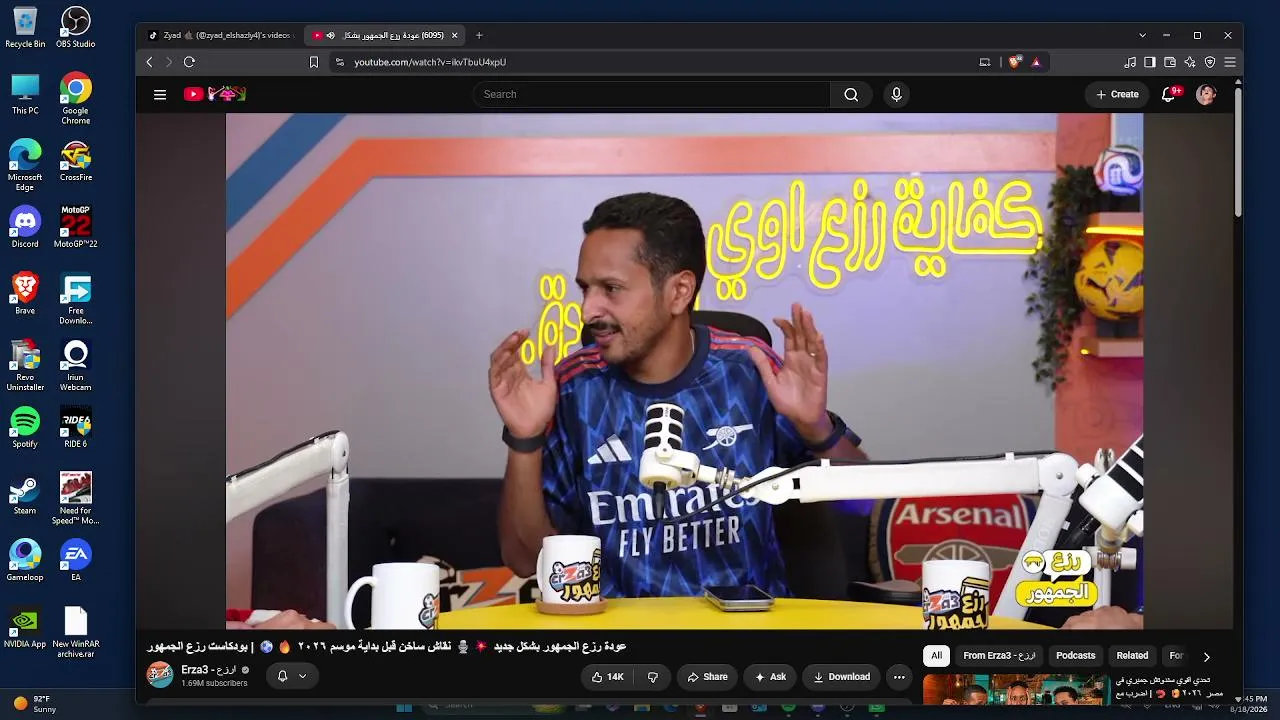
Task: Open Discord desktop icon
Action: click(25, 228)
